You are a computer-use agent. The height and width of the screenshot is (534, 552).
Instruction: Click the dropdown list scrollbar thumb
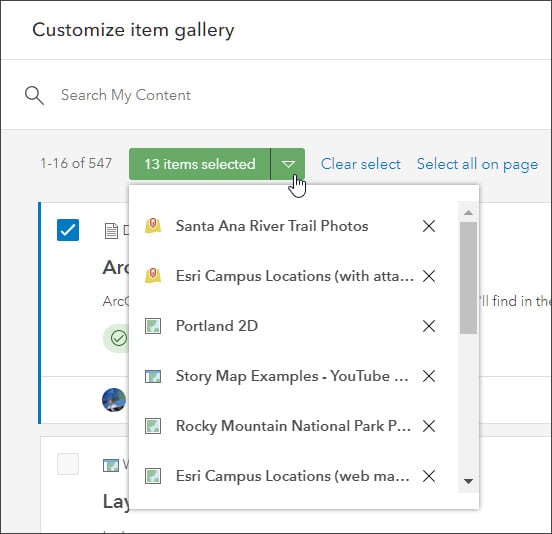pyautogui.click(x=468, y=278)
